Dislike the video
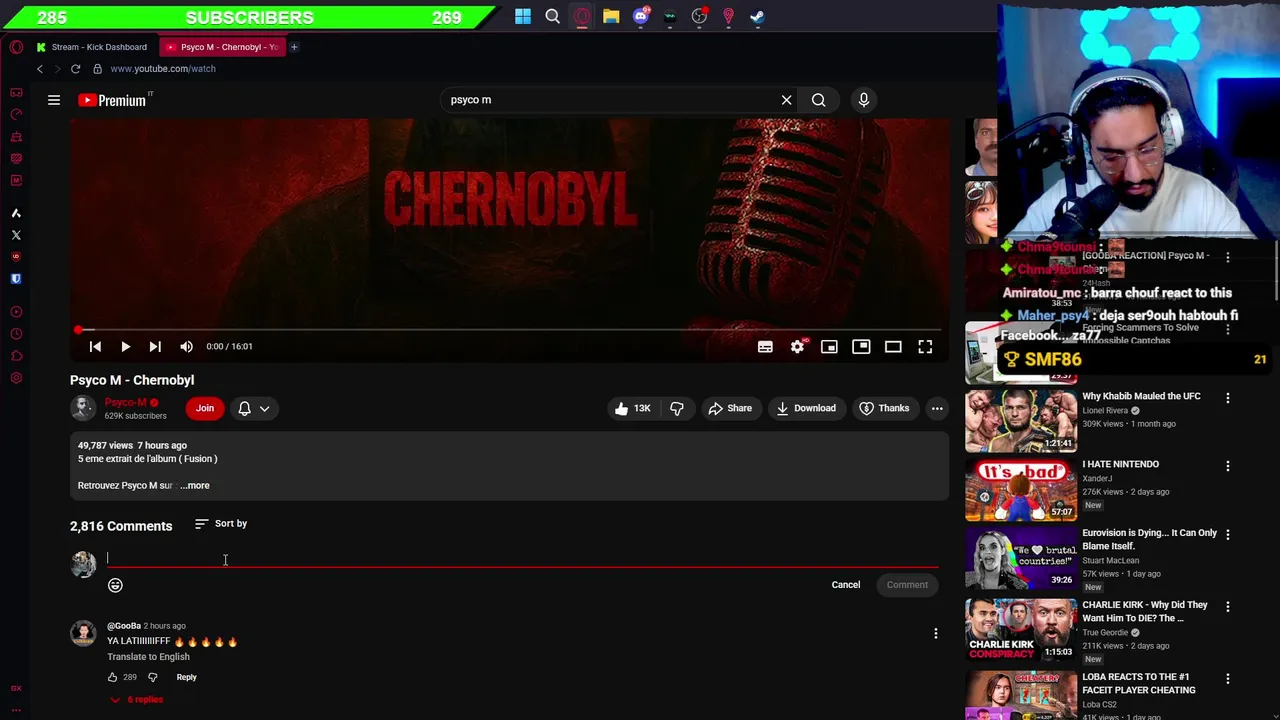The width and height of the screenshot is (1280, 720). (677, 408)
